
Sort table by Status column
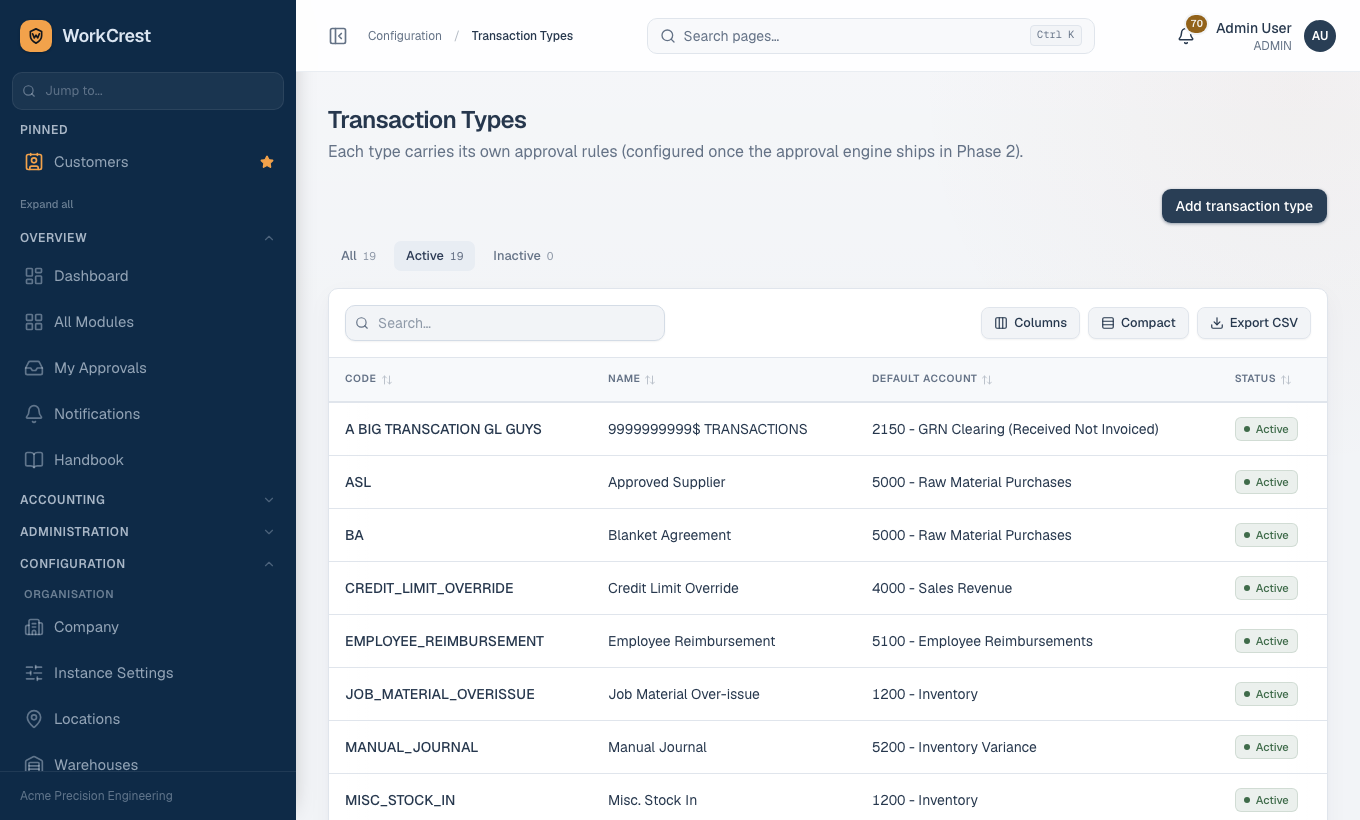1263,379
